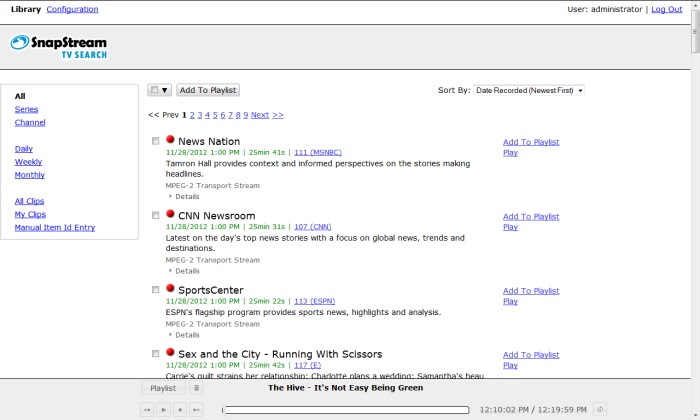Open the Sort By dropdown
700x420 pixels.
point(529,90)
